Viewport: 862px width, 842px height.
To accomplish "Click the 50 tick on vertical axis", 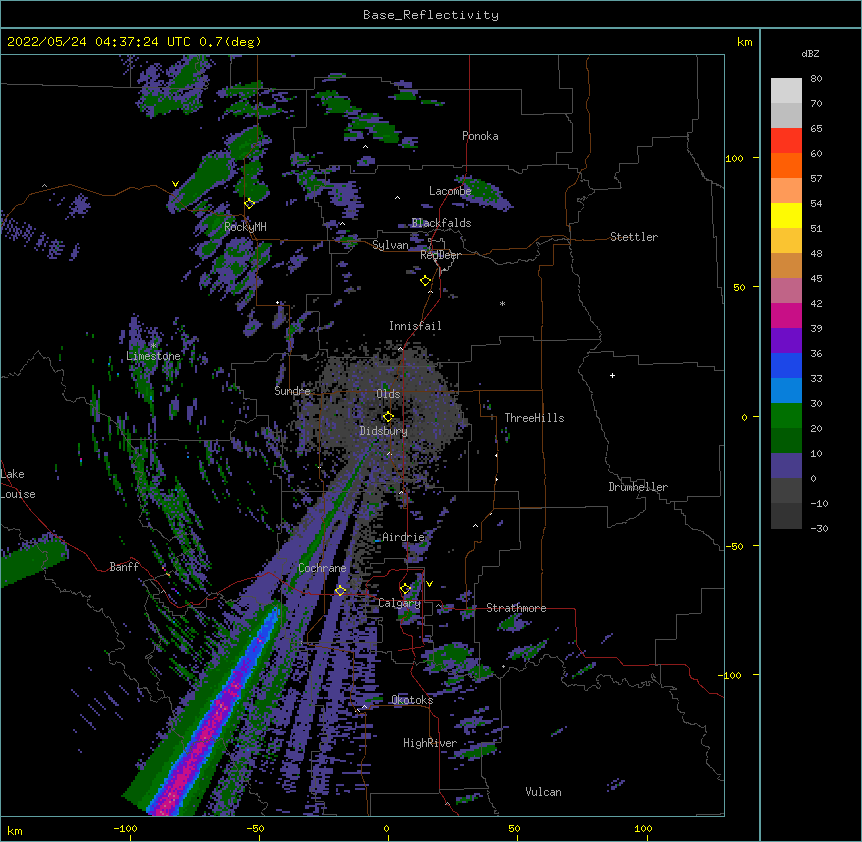I will click(739, 288).
